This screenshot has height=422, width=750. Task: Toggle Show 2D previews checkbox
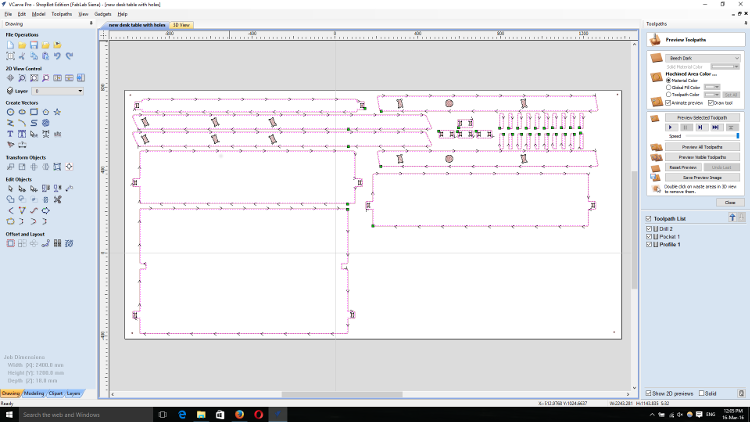click(649, 393)
